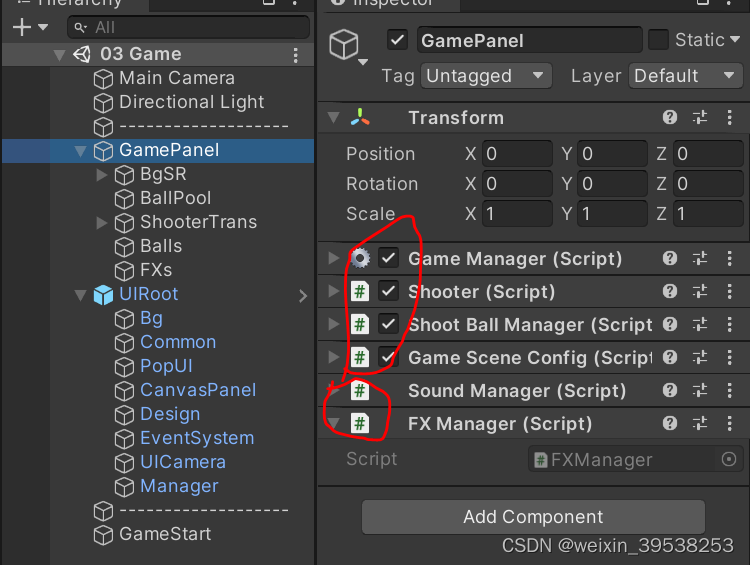Click the Add Component button
The height and width of the screenshot is (565, 750).
(x=533, y=517)
